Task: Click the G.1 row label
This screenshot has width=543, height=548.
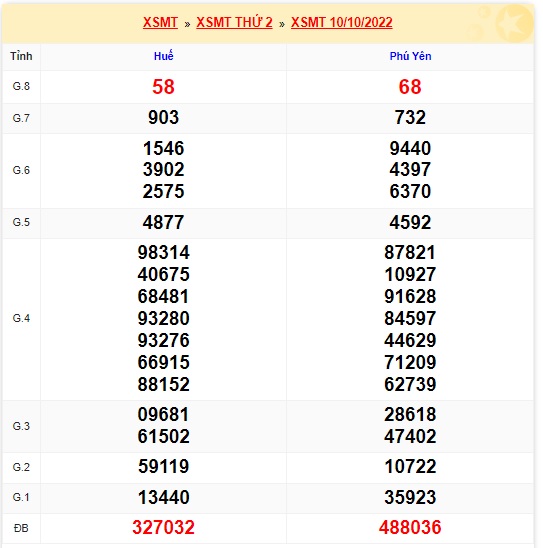Action: pos(21,497)
